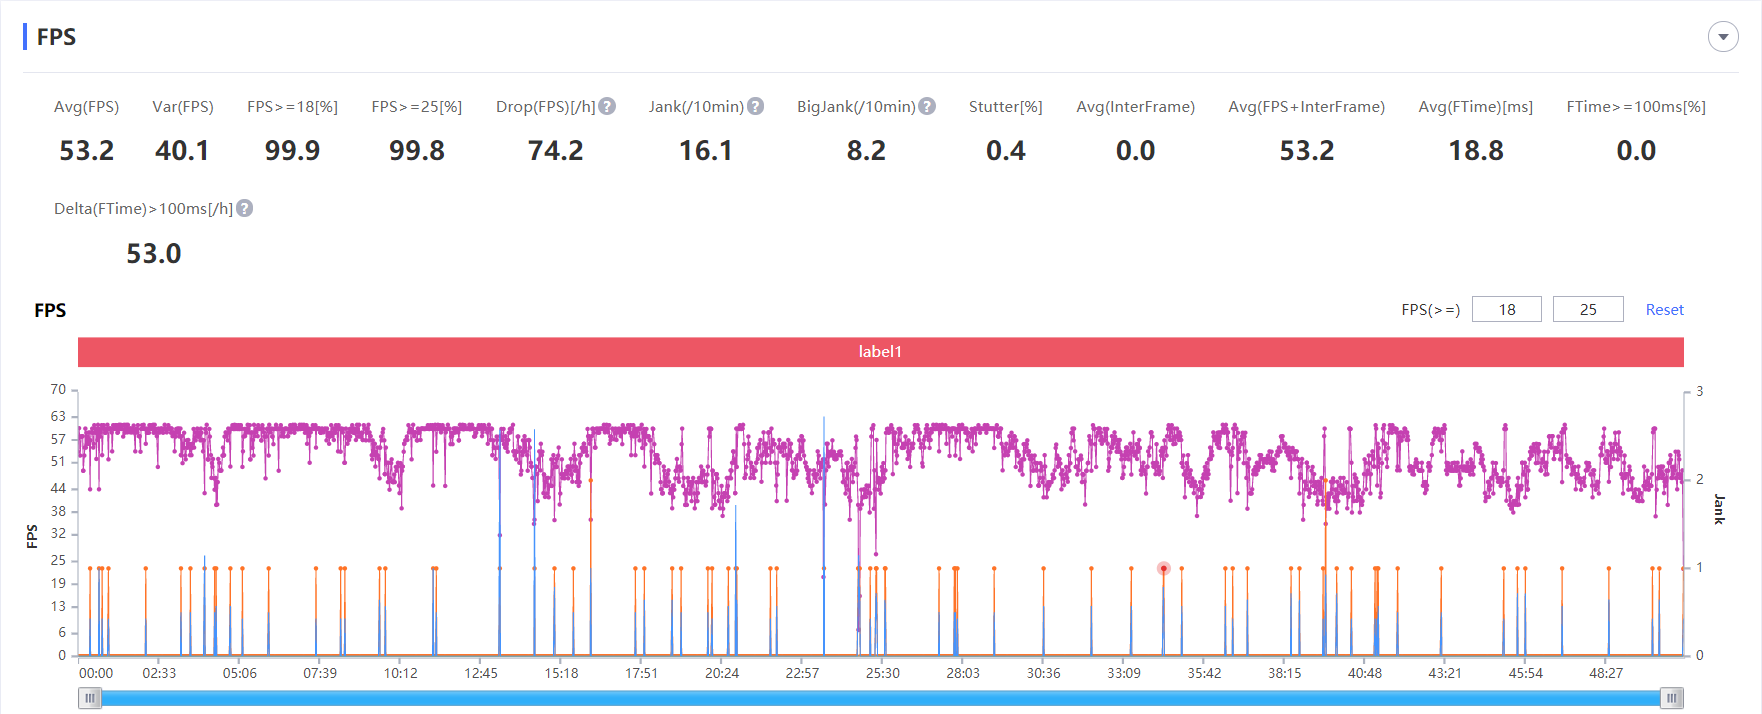Collapse the FPS panel with circular arrow
1762x714 pixels.
[x=1723, y=37]
